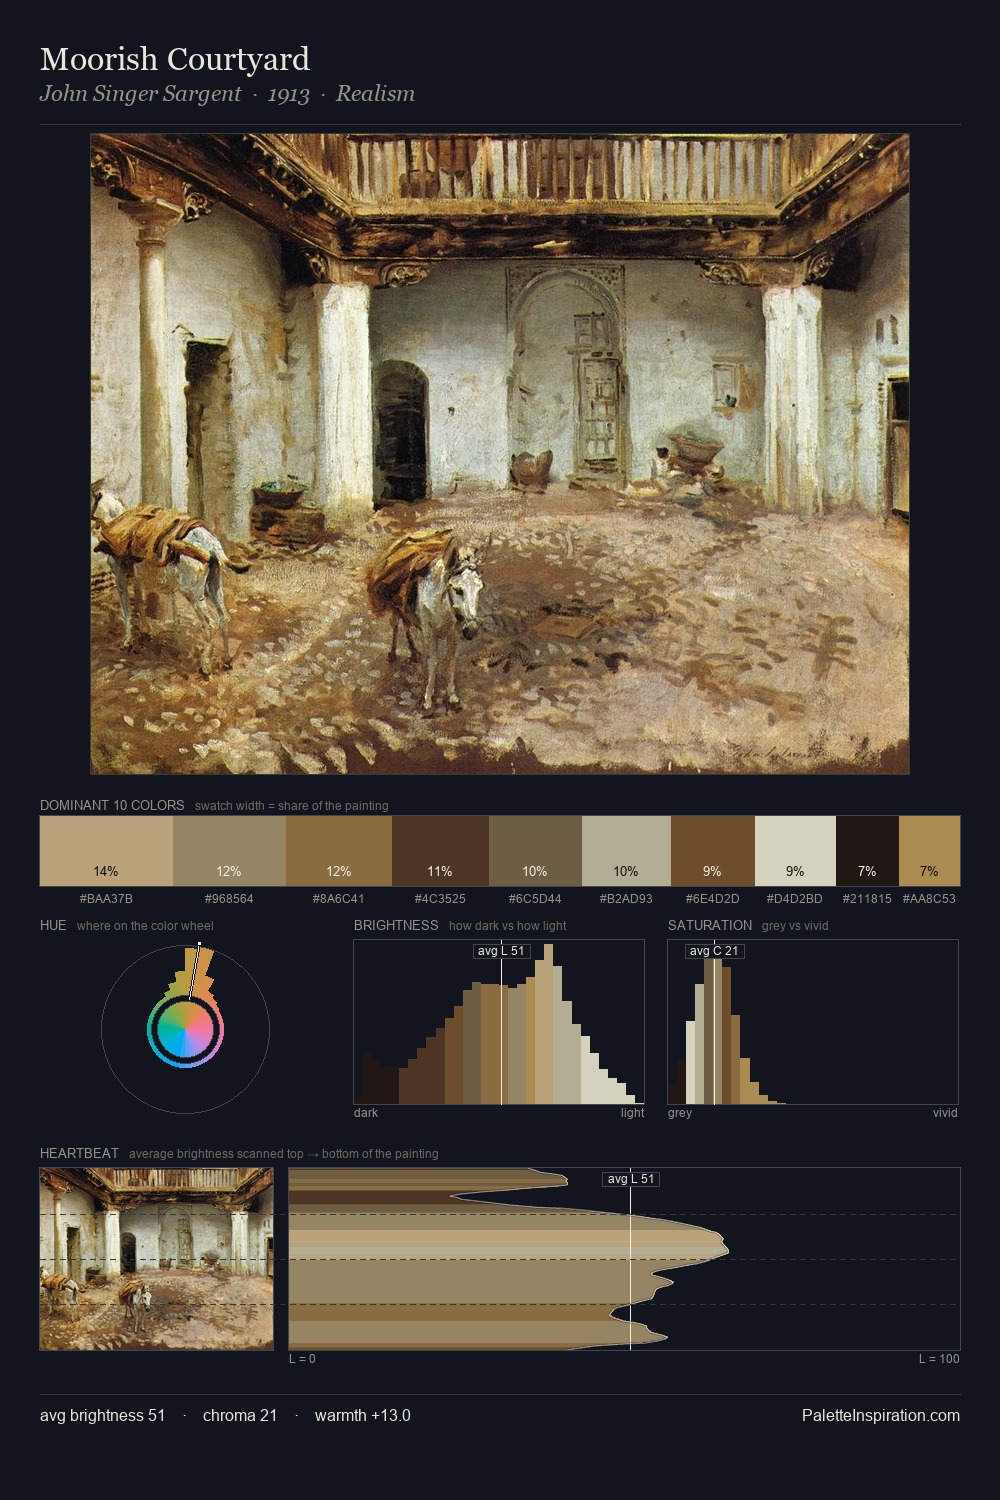
Task: Pick the #8A6C41 brown swatch
Action: [x=339, y=851]
